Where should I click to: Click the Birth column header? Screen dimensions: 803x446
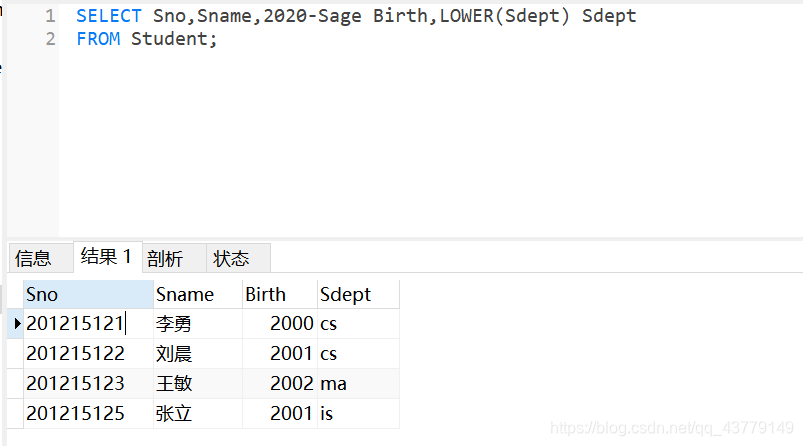coord(280,294)
